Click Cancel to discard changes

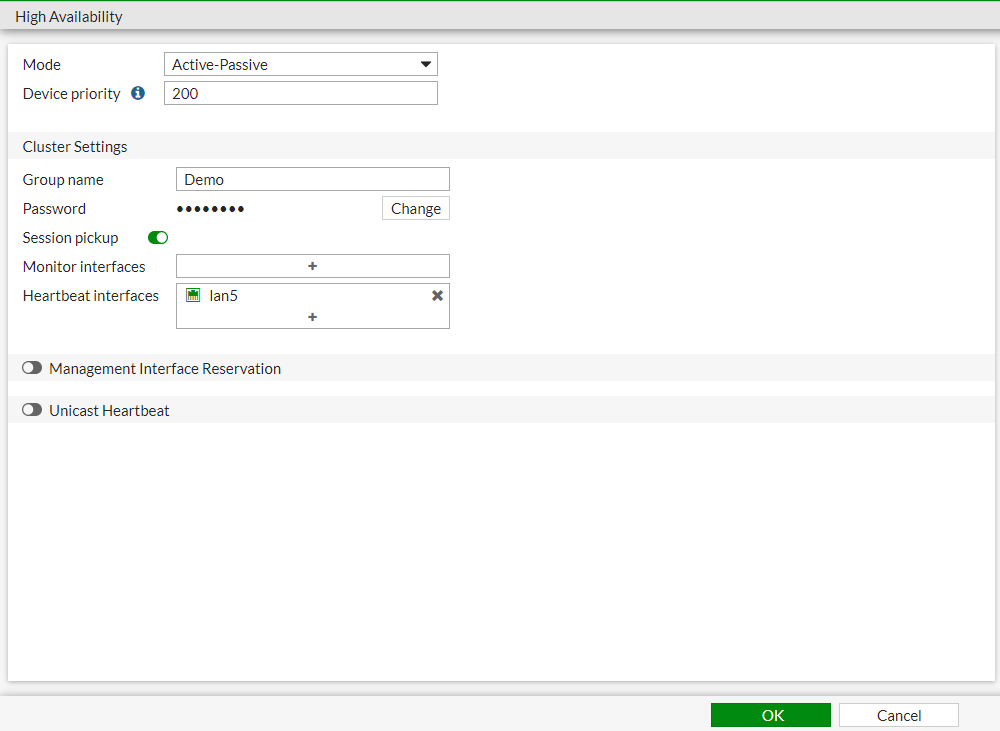coord(899,715)
